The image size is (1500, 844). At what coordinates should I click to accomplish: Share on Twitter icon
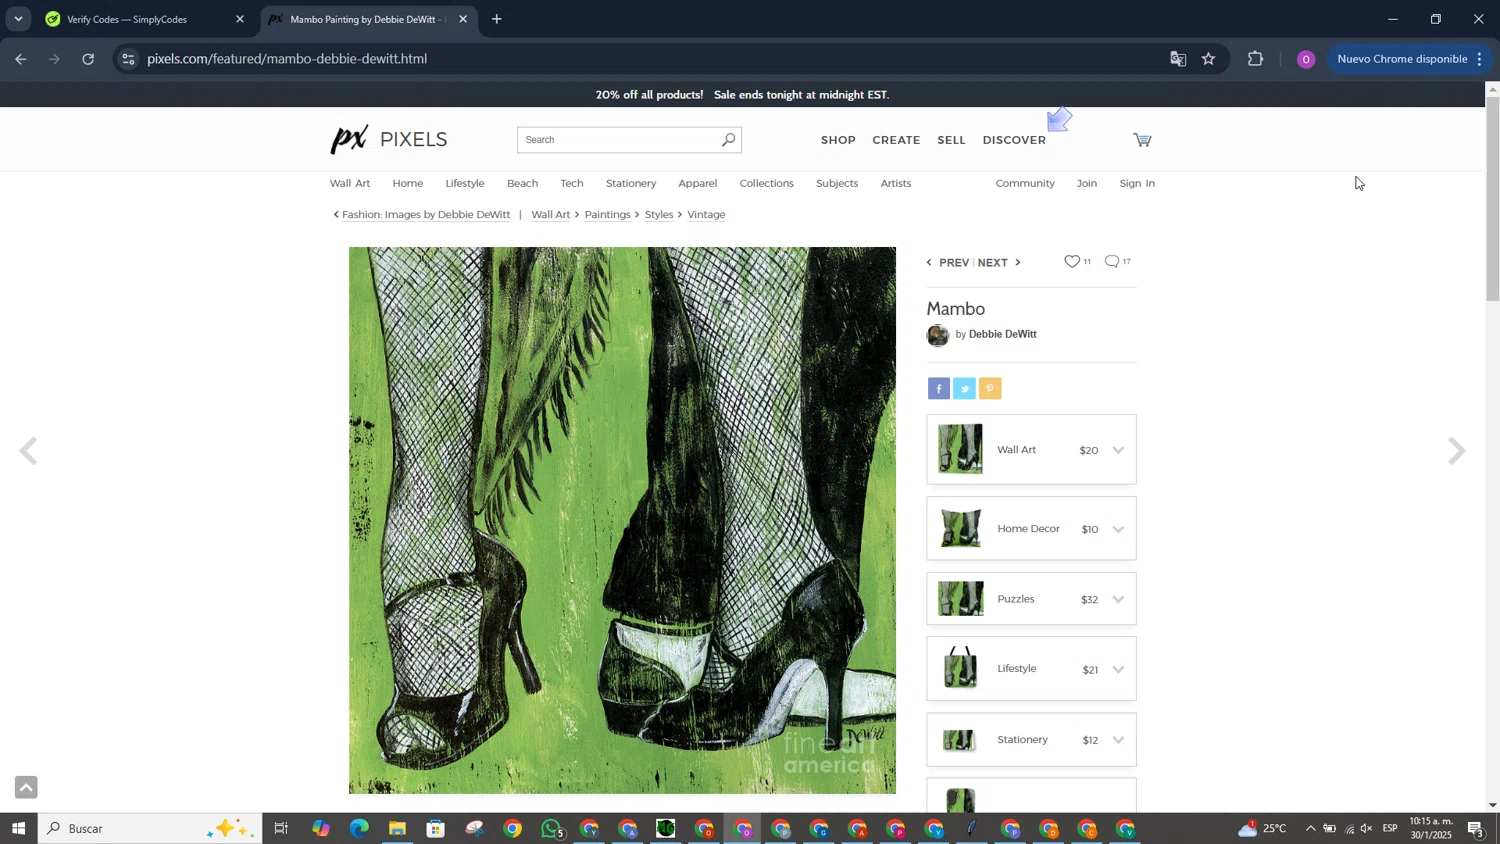(964, 389)
